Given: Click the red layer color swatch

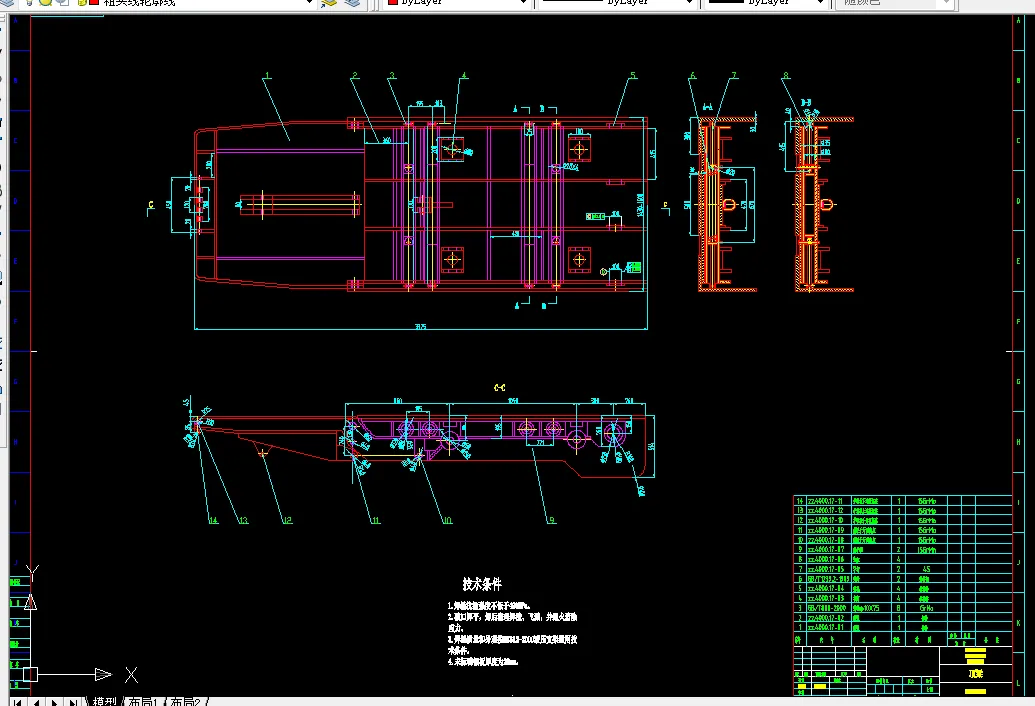Looking at the screenshot, I should tap(94, 3).
